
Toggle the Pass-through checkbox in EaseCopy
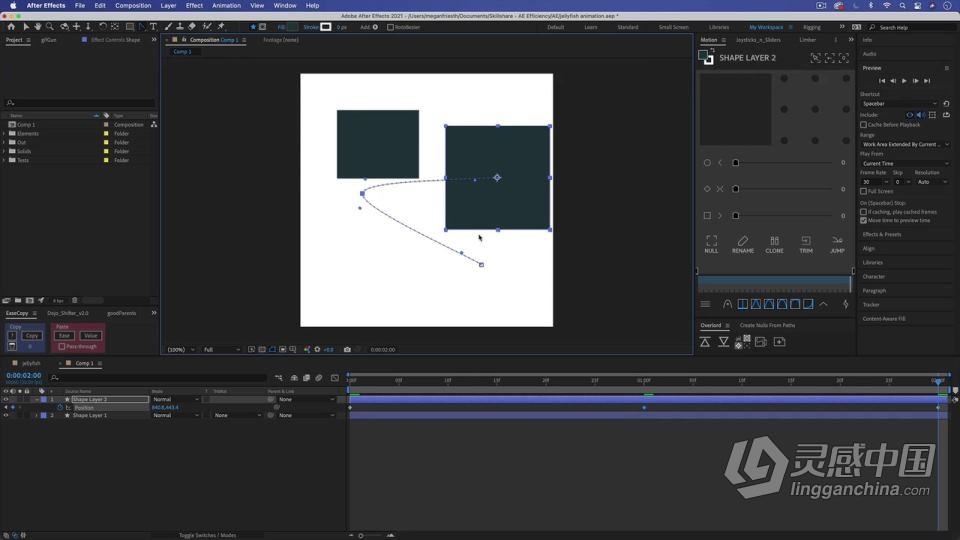pos(62,347)
